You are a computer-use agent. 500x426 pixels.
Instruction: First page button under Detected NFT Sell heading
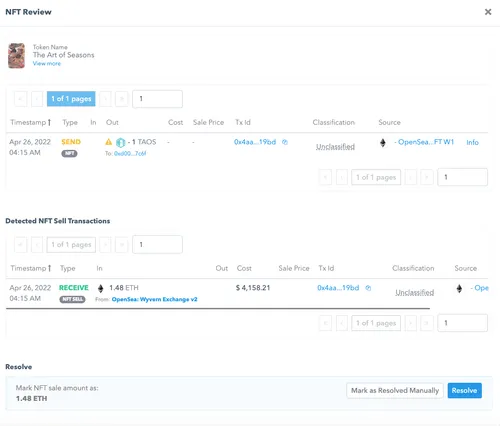coord(20,245)
